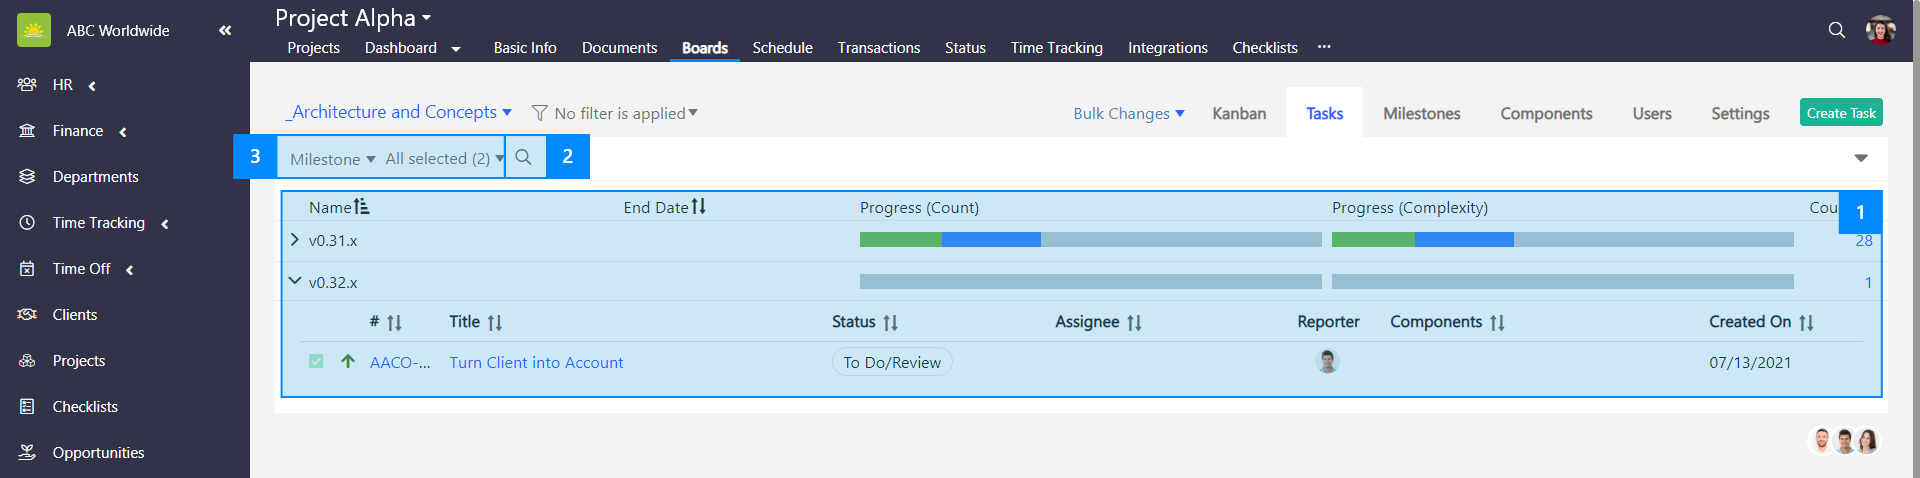Sort by End Date column arrows

(698, 207)
